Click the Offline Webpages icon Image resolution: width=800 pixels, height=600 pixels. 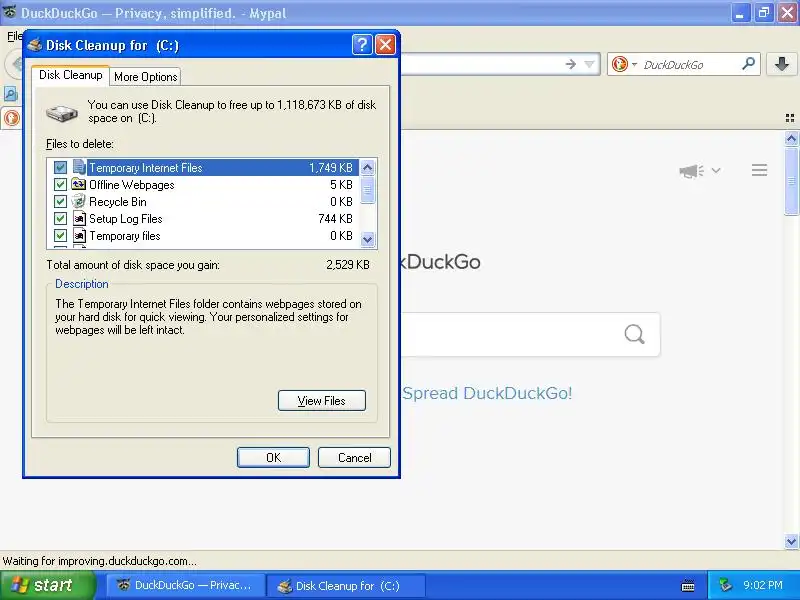click(x=79, y=184)
